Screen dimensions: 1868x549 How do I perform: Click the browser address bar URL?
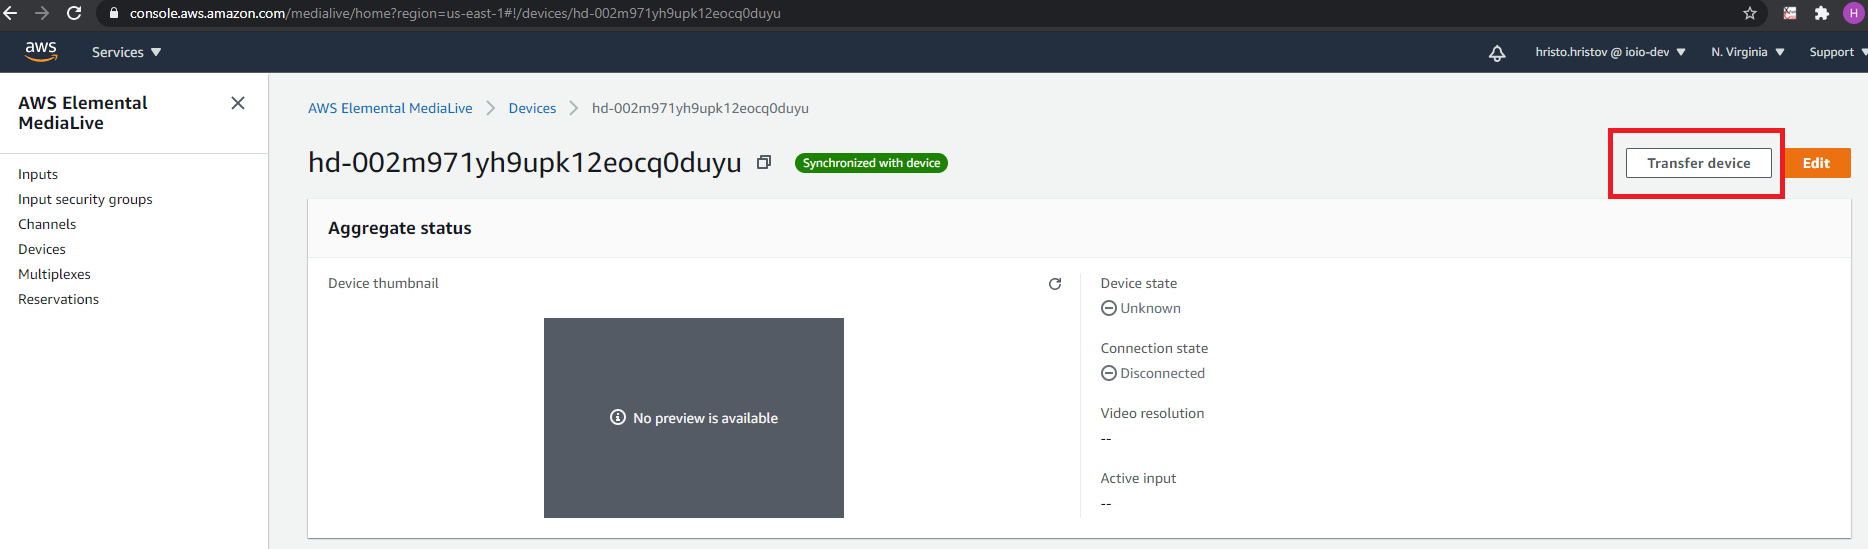pos(455,13)
